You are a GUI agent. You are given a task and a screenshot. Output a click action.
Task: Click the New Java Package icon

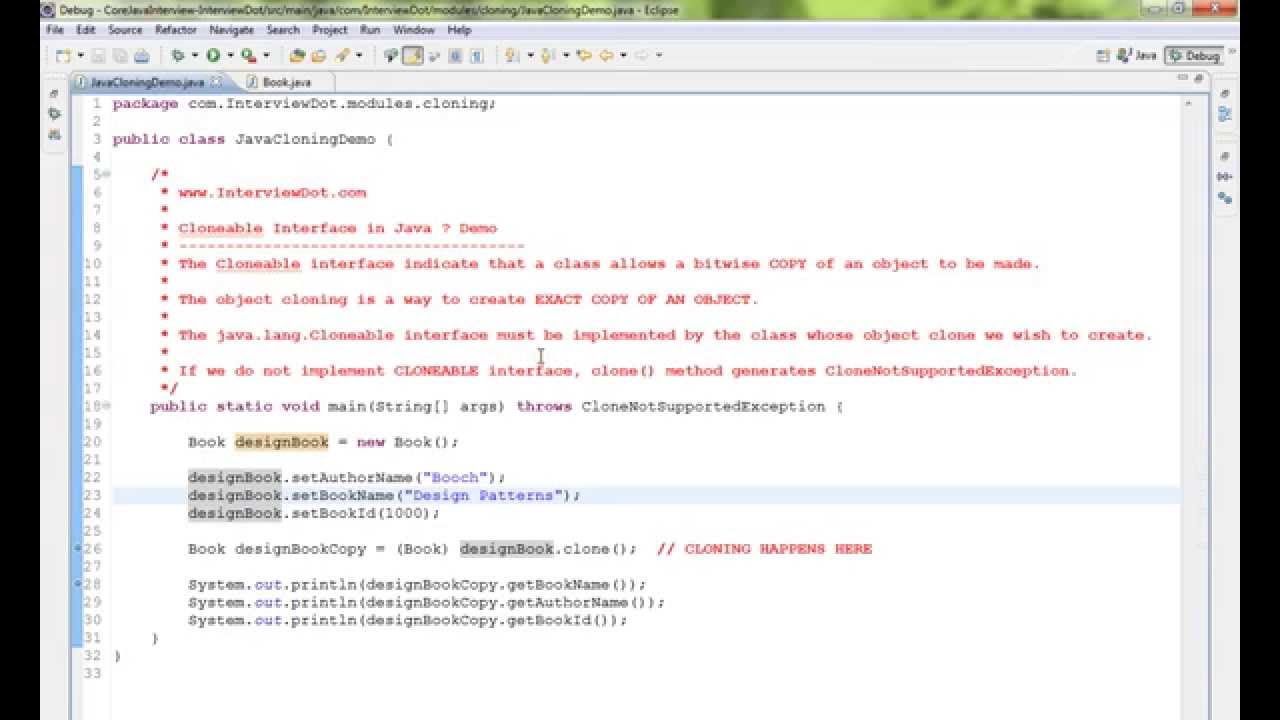coord(298,55)
